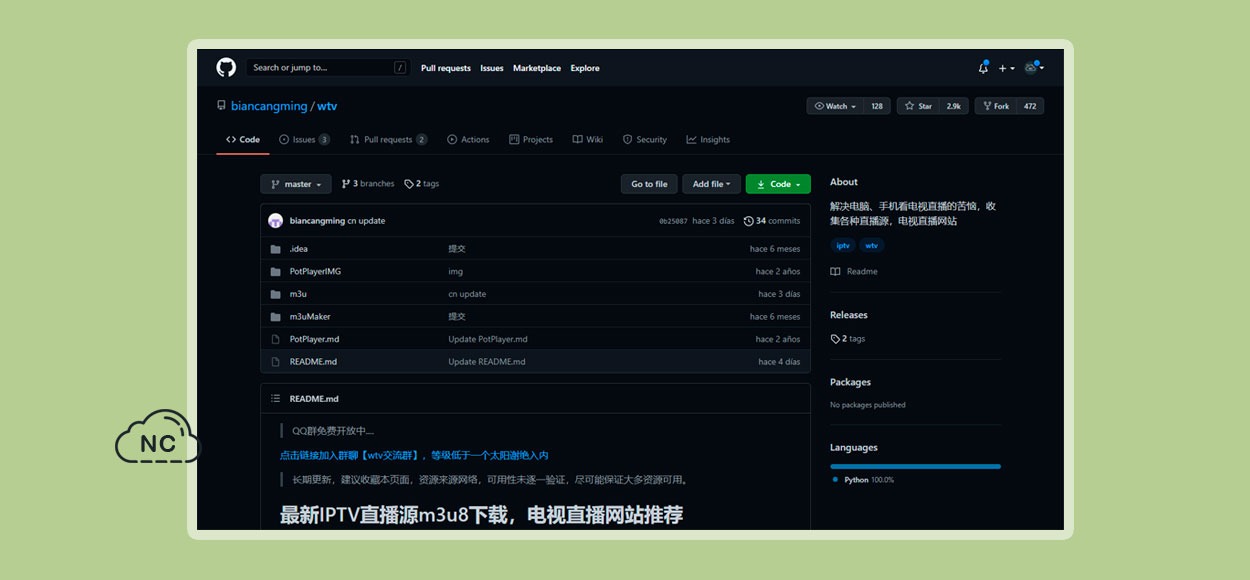Image resolution: width=1250 pixels, height=580 pixels.
Task: Open the wtv repository name link
Action: point(327,106)
